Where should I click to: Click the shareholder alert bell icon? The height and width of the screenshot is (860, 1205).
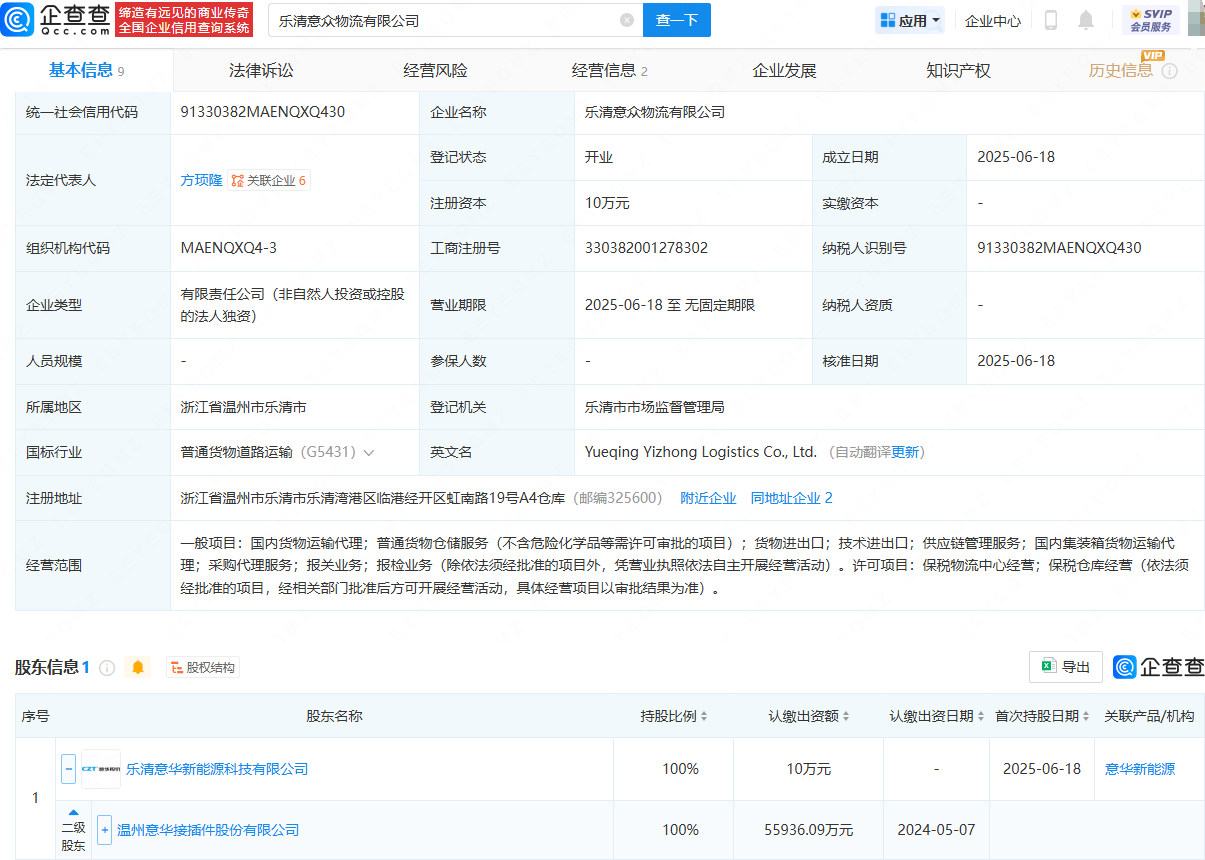[138, 667]
